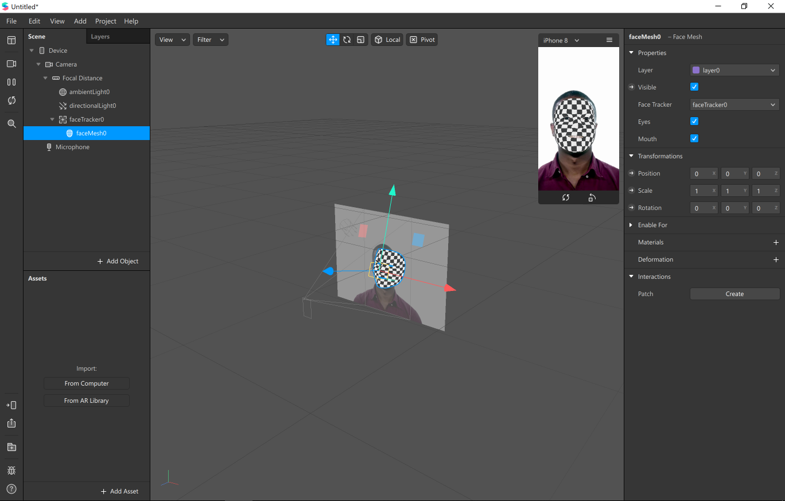Click the Create patch button
The image size is (785, 501).
point(734,294)
